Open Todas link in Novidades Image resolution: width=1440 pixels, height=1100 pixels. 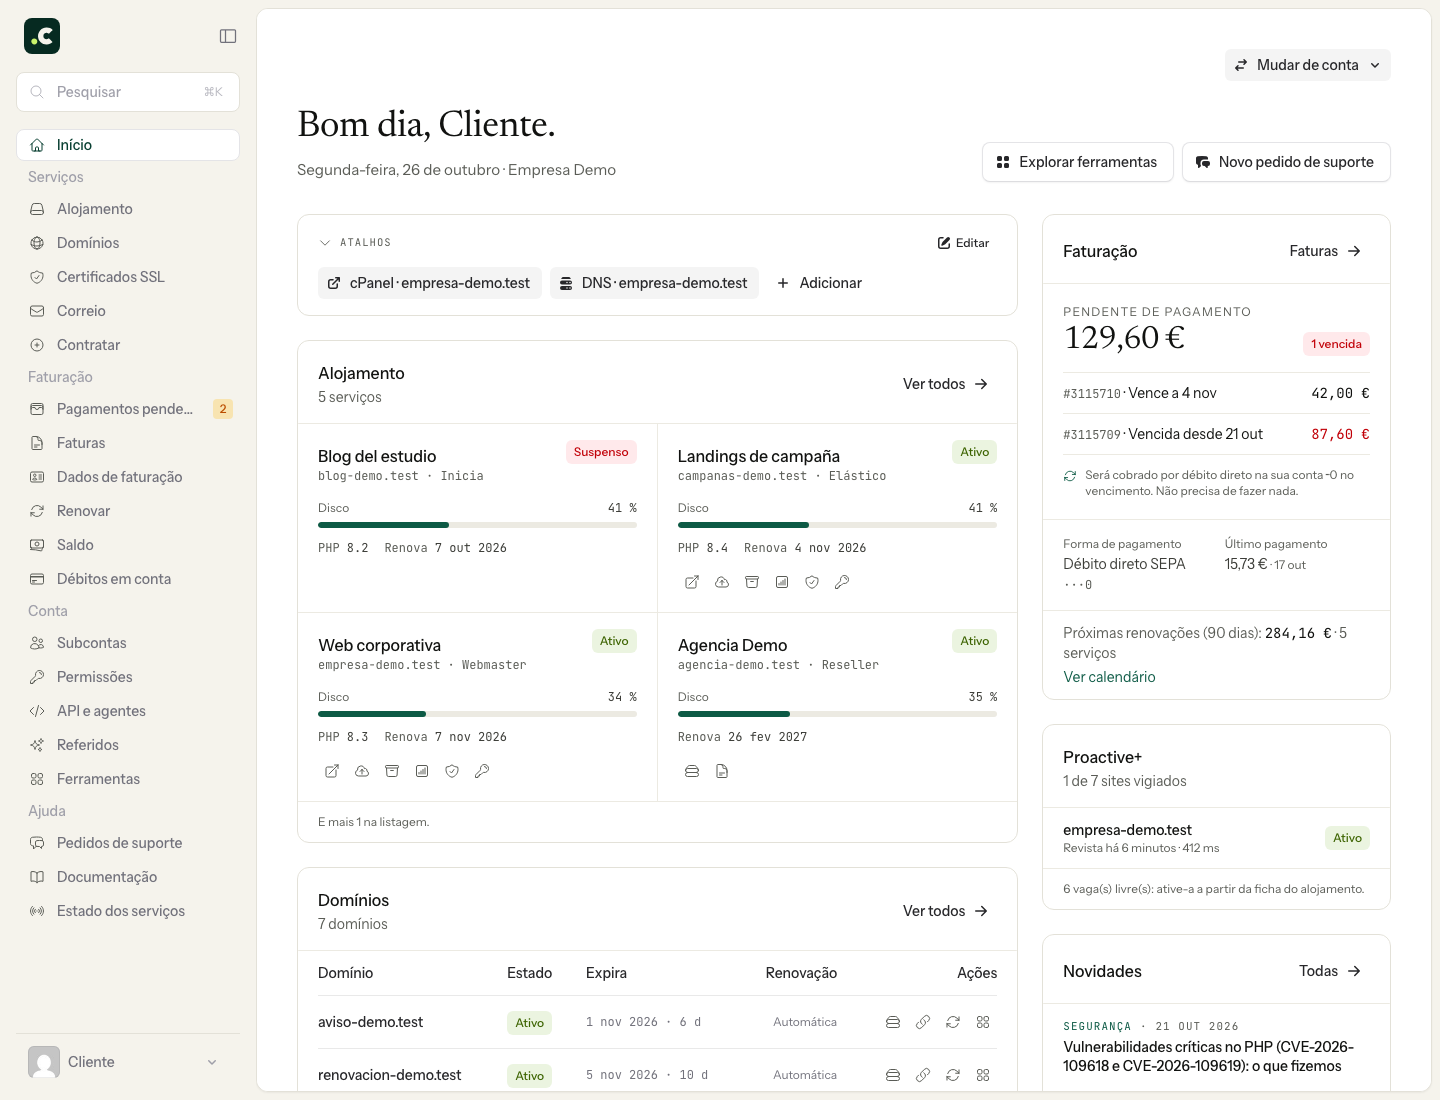tap(1329, 971)
